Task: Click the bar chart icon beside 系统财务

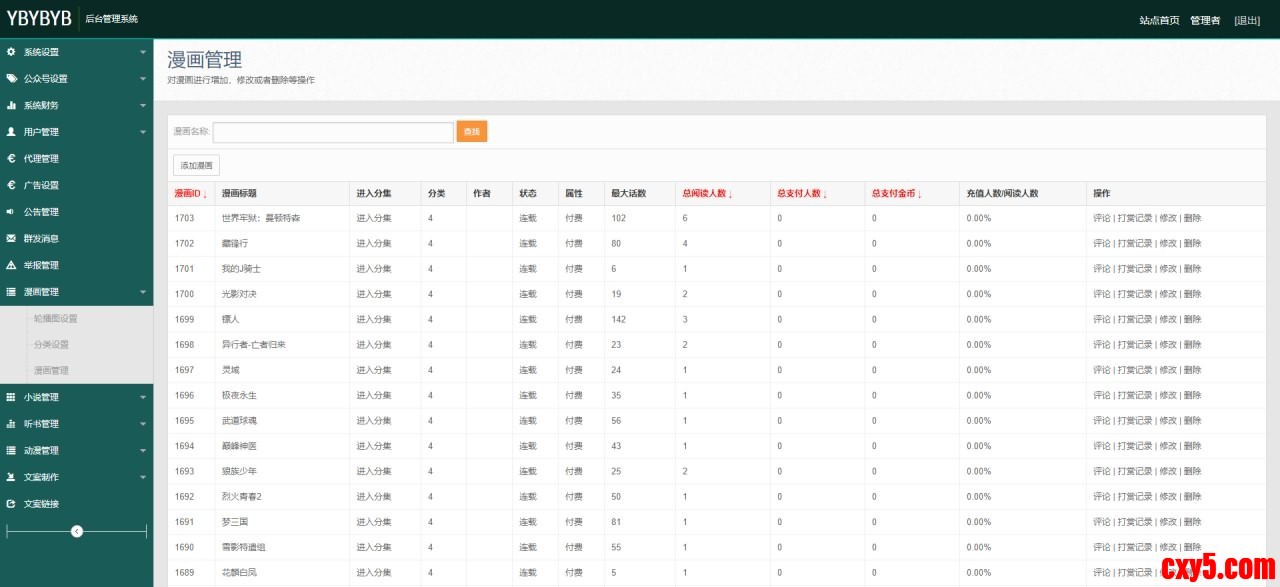Action: coord(11,105)
